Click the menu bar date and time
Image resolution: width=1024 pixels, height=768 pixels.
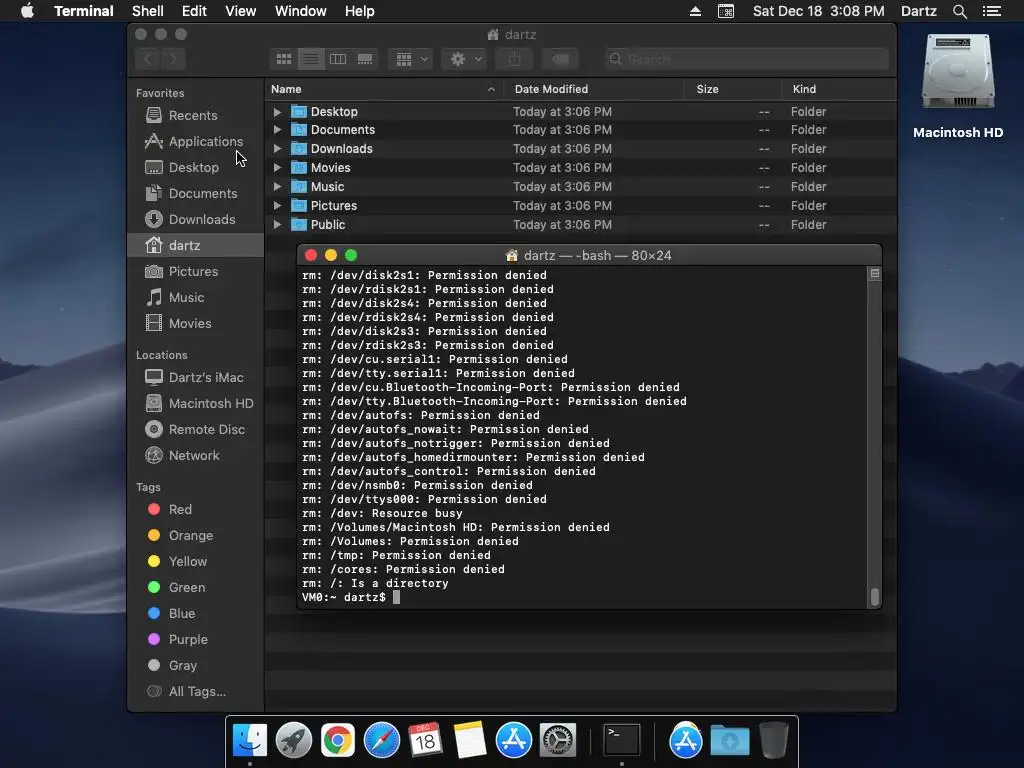tap(818, 11)
